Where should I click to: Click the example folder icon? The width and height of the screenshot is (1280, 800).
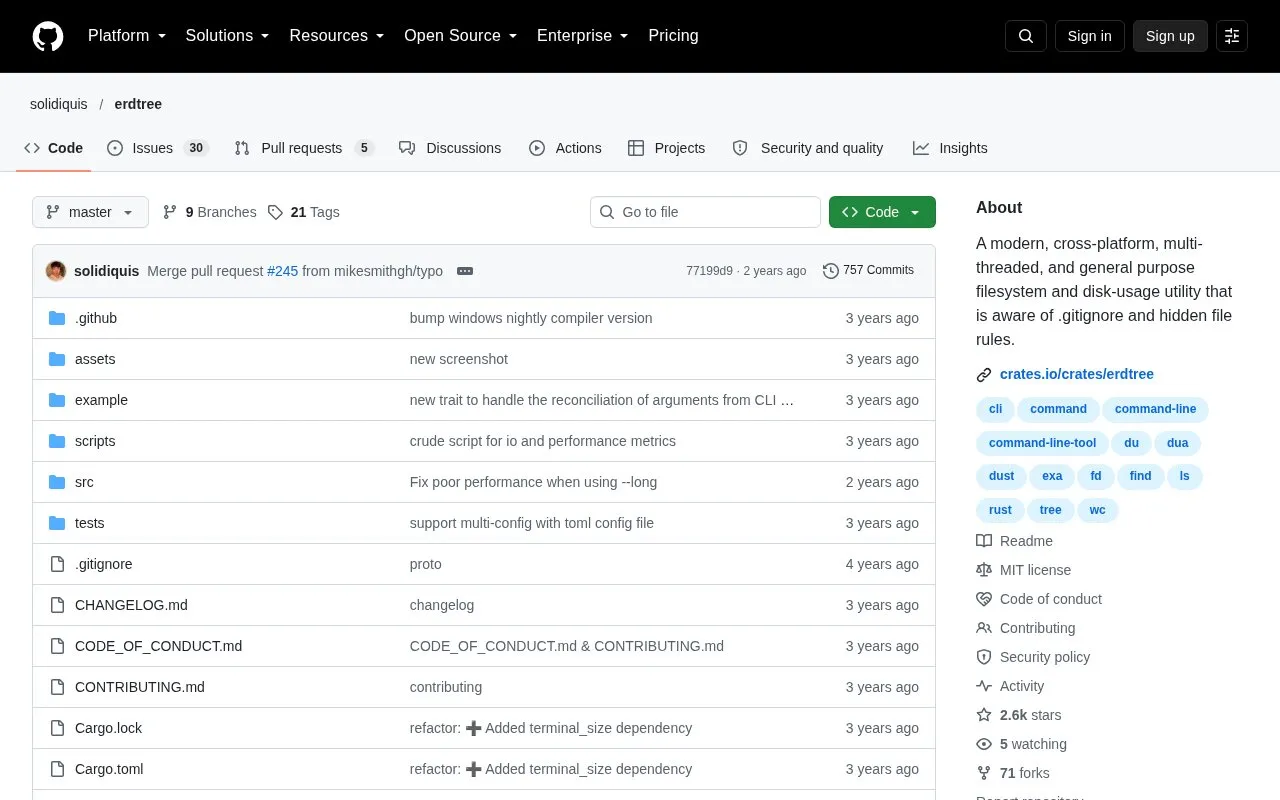[x=57, y=400]
